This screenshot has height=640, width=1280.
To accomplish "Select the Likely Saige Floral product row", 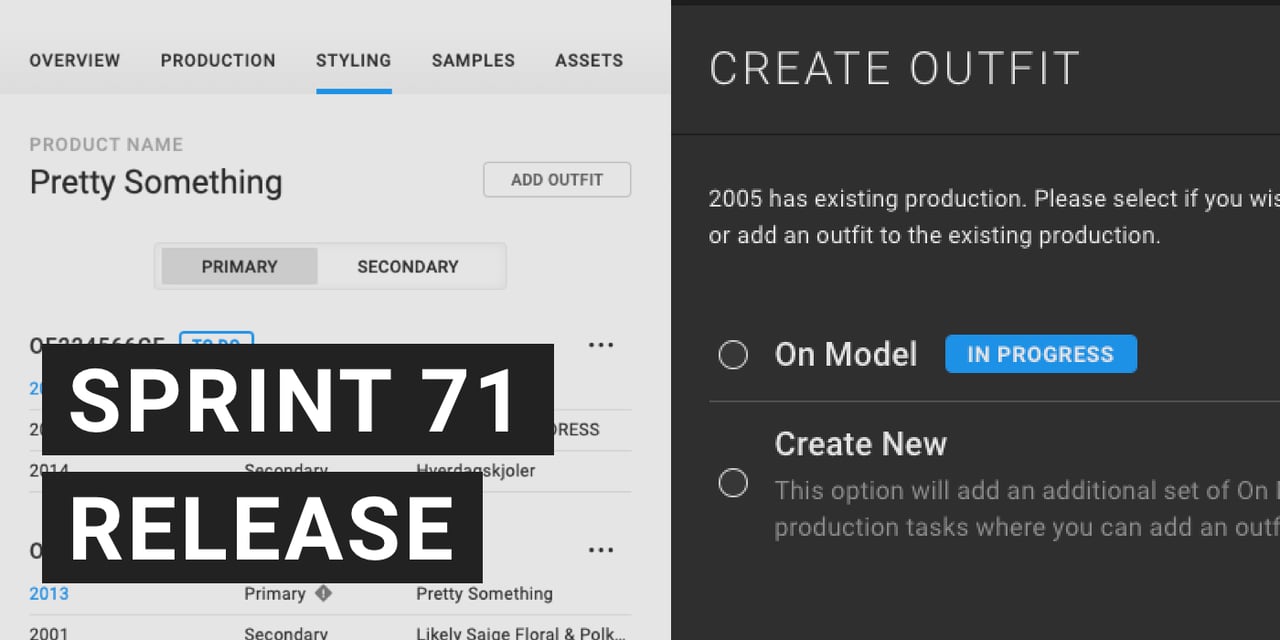I will pyautogui.click(x=520, y=632).
